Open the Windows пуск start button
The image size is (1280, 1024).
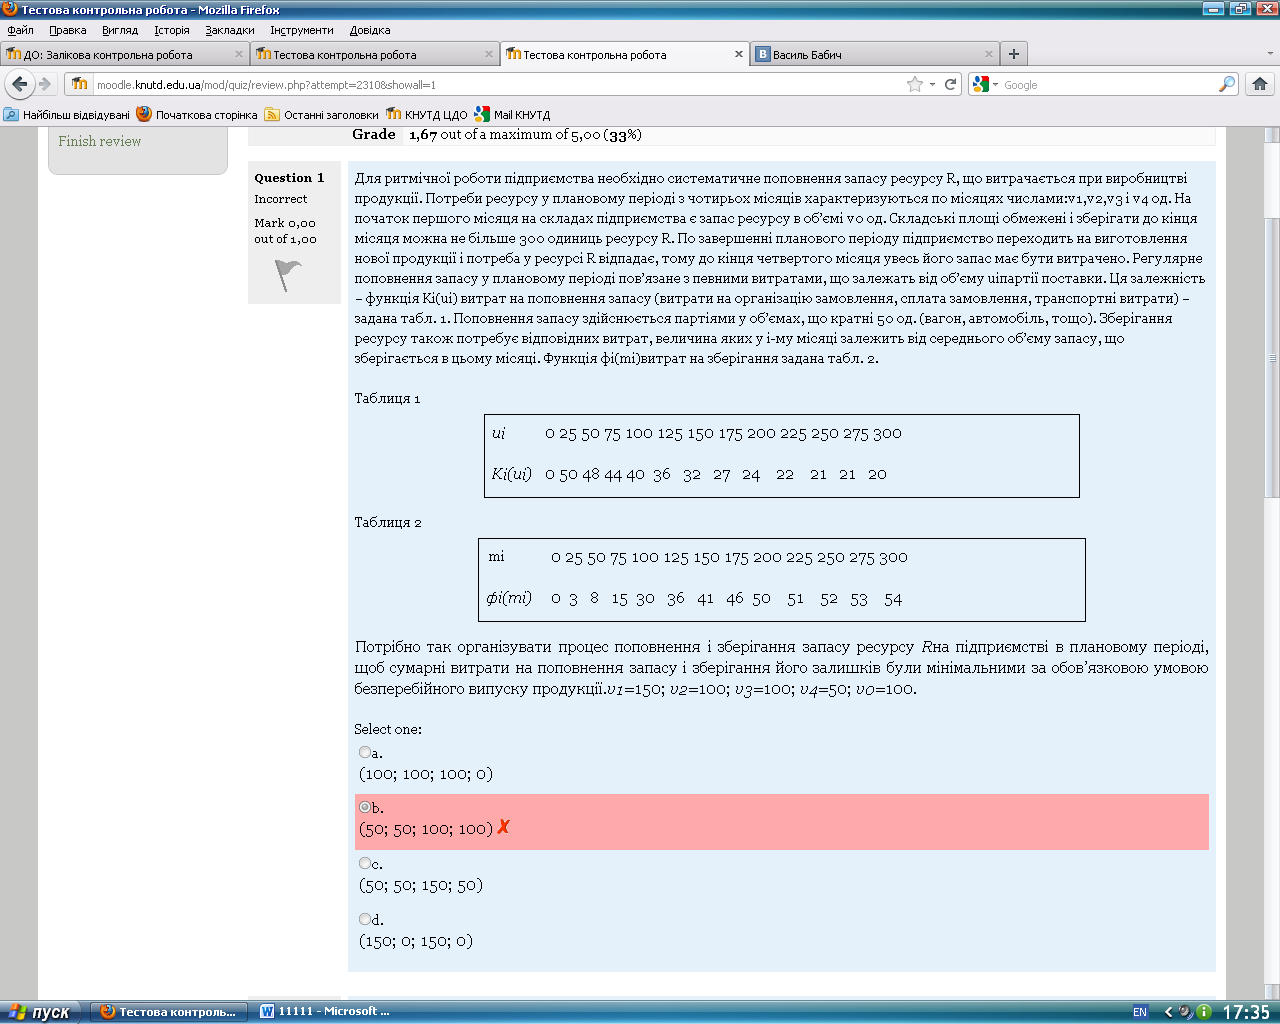pos(41,1012)
